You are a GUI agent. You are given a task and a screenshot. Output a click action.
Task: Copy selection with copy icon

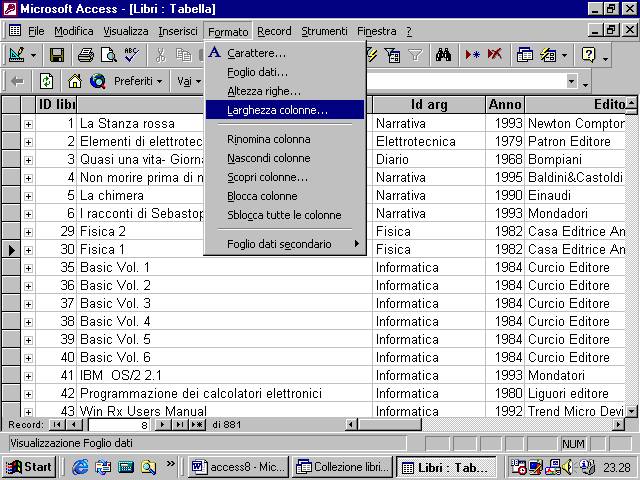[183, 55]
